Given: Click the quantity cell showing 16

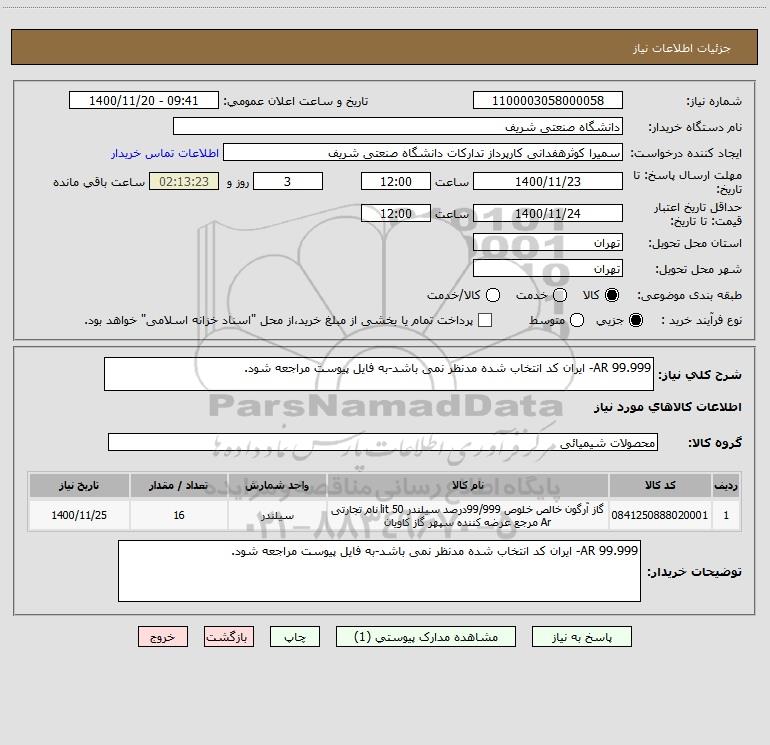Looking at the screenshot, I should coord(179,515).
